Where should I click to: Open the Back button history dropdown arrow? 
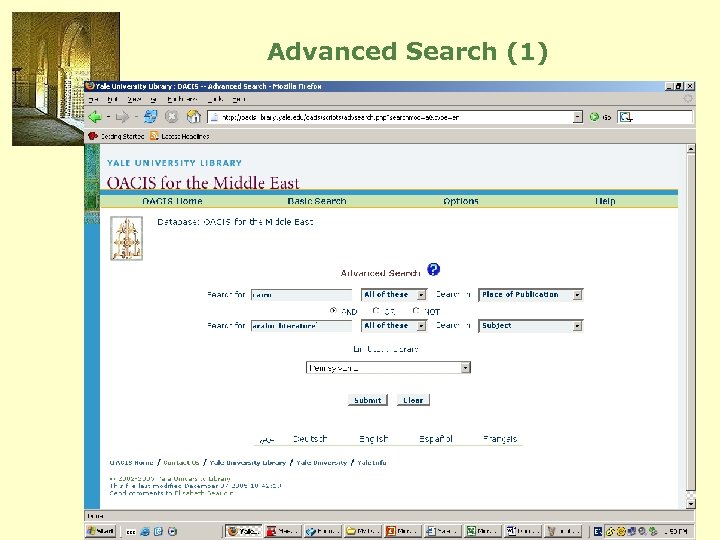coord(108,117)
